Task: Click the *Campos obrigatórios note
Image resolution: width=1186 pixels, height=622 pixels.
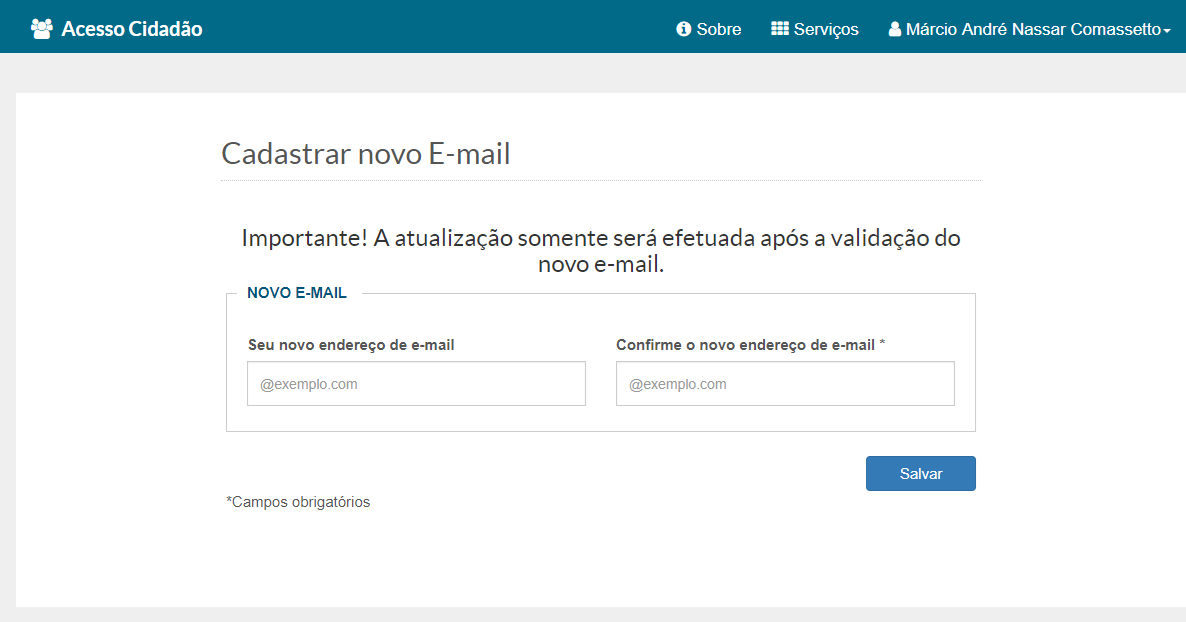Action: point(298,502)
